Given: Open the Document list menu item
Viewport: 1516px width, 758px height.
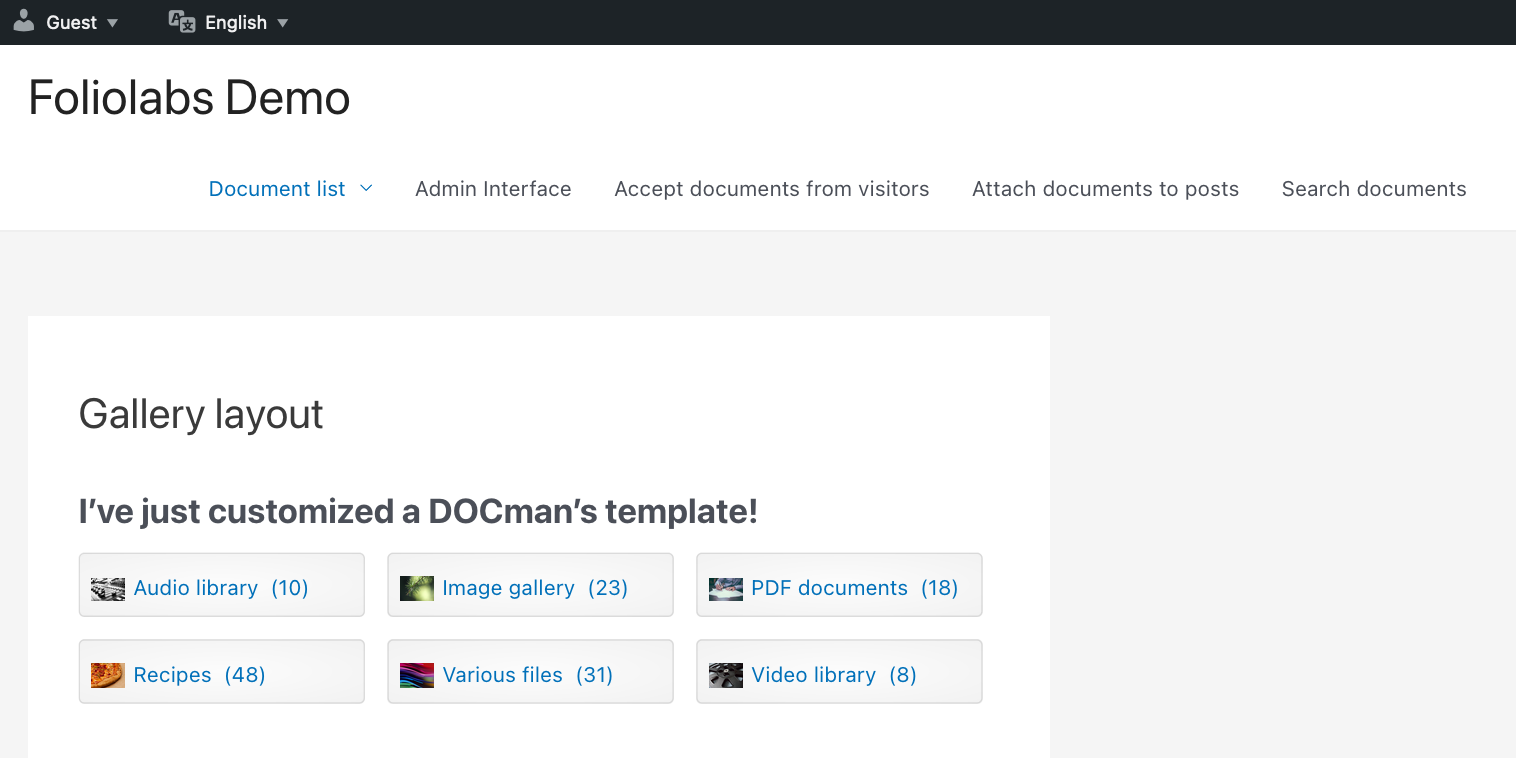Looking at the screenshot, I should [277, 189].
